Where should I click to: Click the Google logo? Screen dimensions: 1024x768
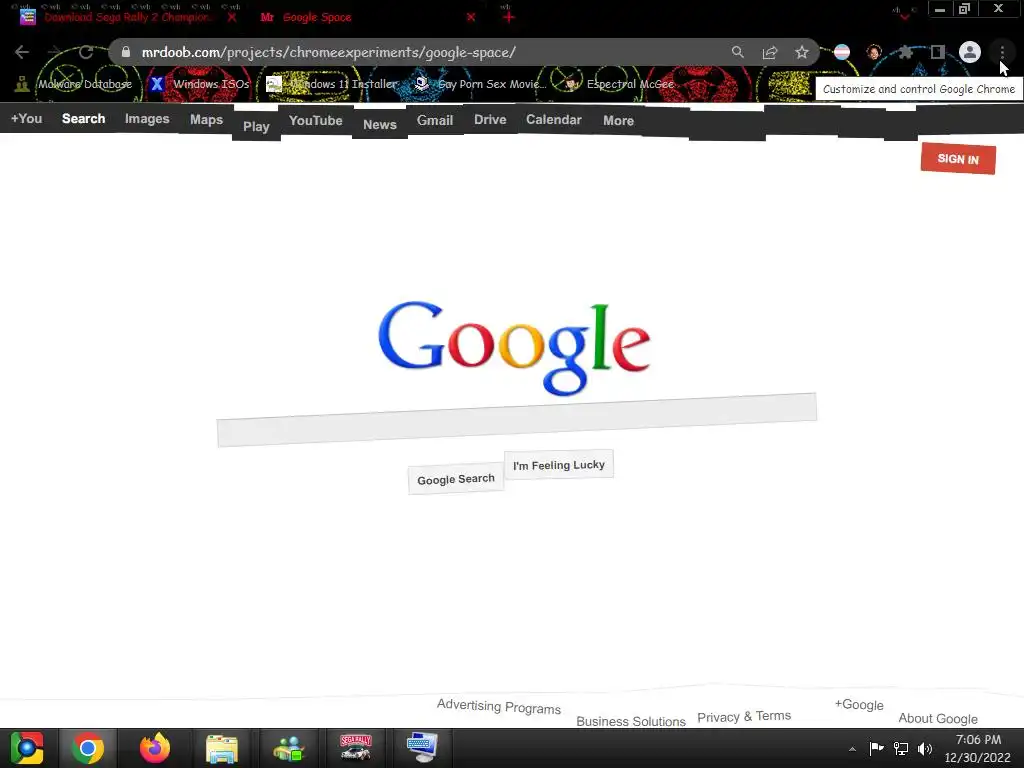tap(514, 348)
